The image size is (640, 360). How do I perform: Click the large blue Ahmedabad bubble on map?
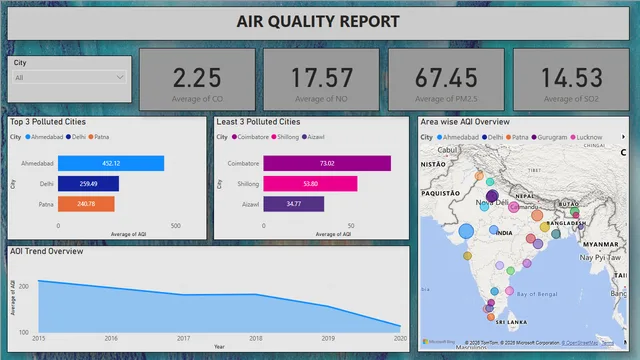[x=466, y=231]
